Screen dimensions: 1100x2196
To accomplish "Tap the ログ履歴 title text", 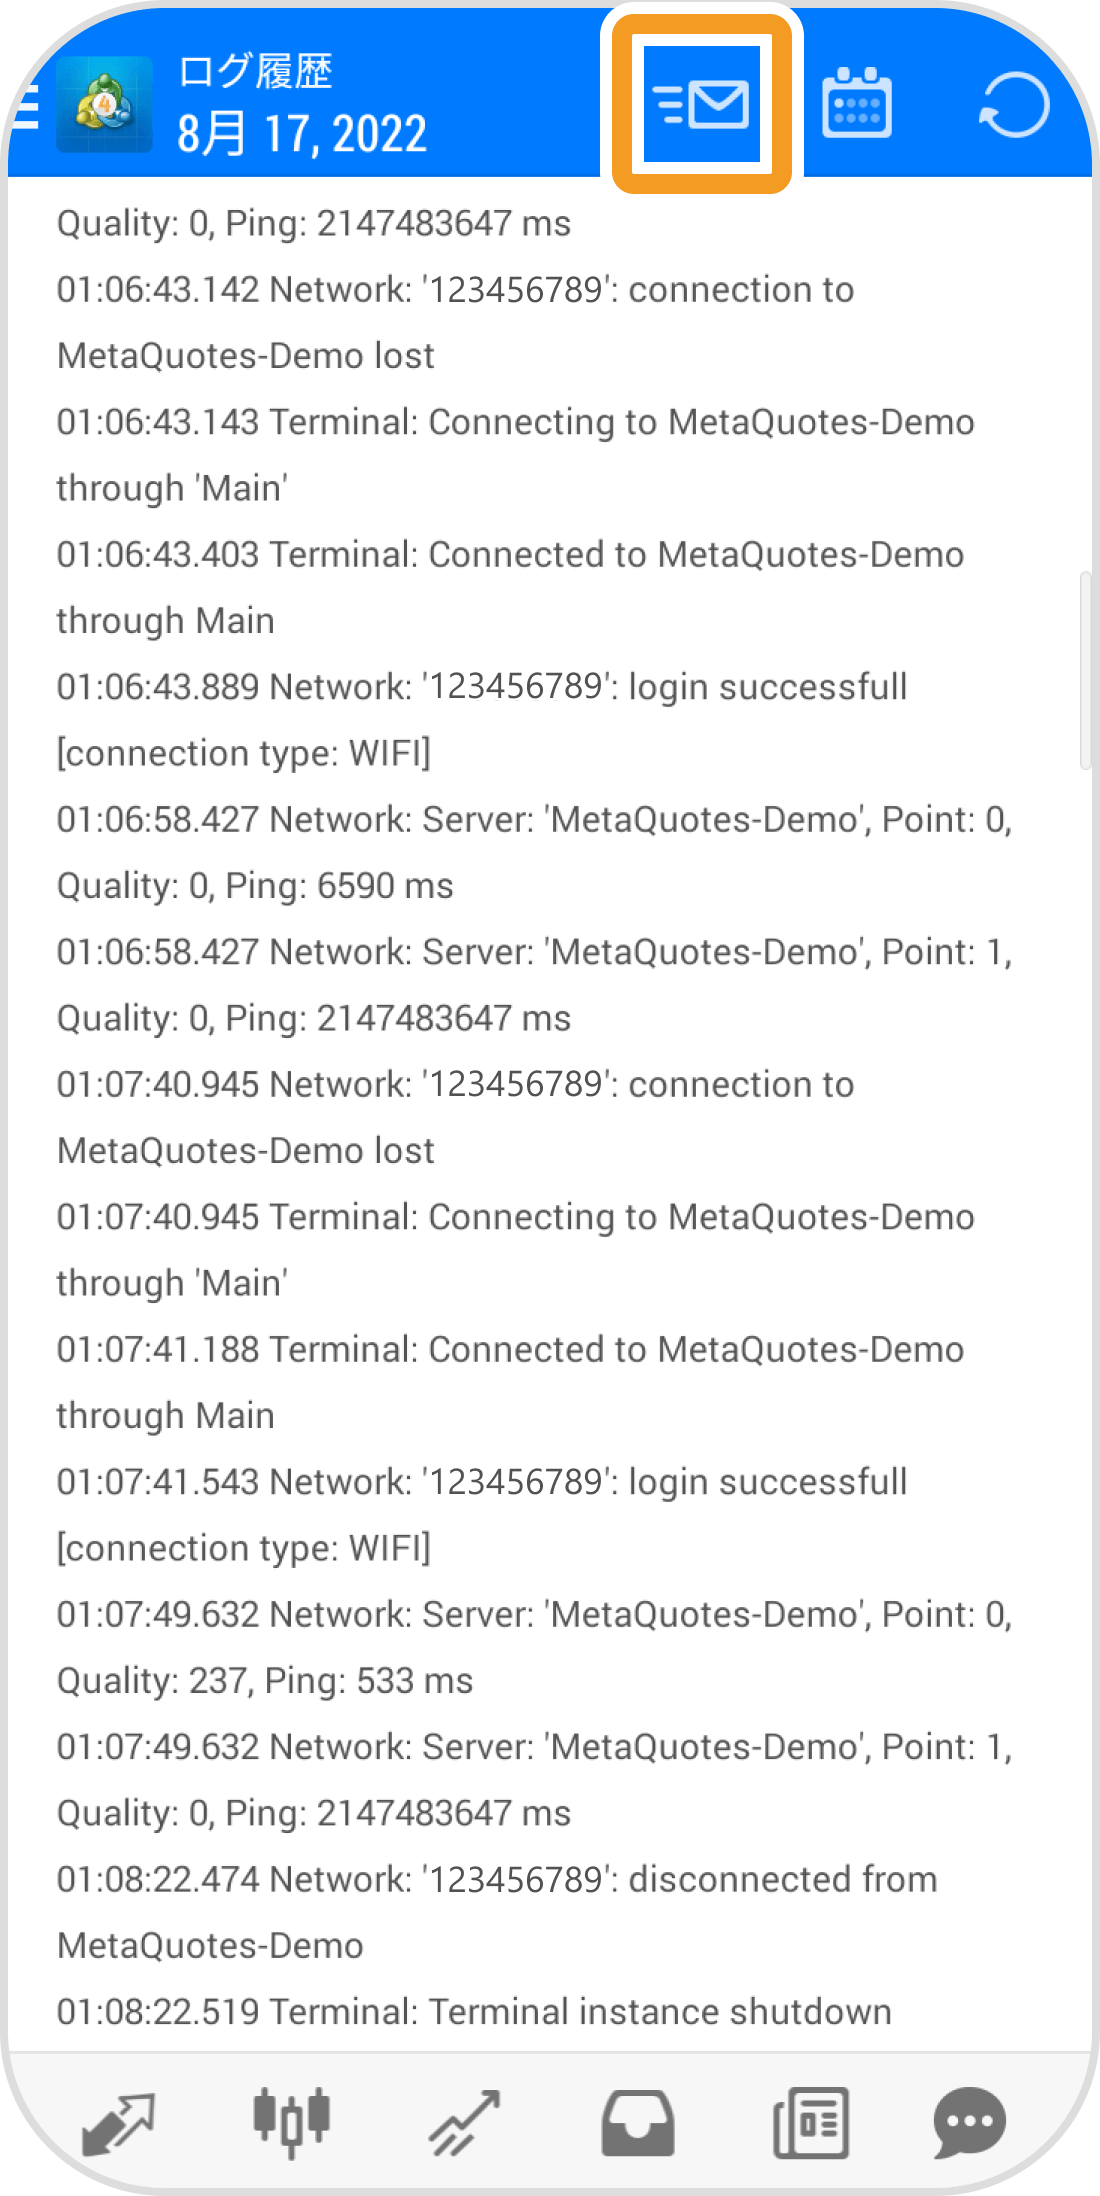I will point(255,72).
